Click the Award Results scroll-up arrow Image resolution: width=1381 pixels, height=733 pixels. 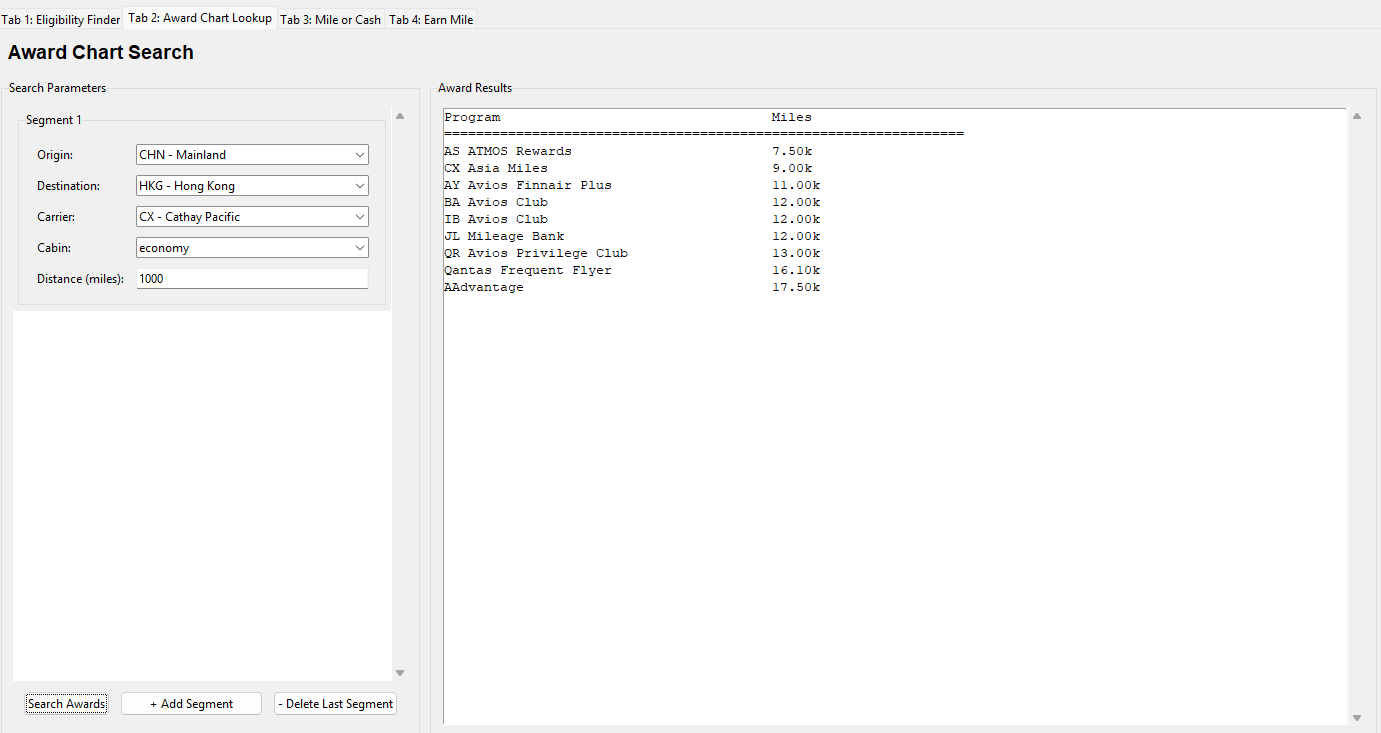1357,116
